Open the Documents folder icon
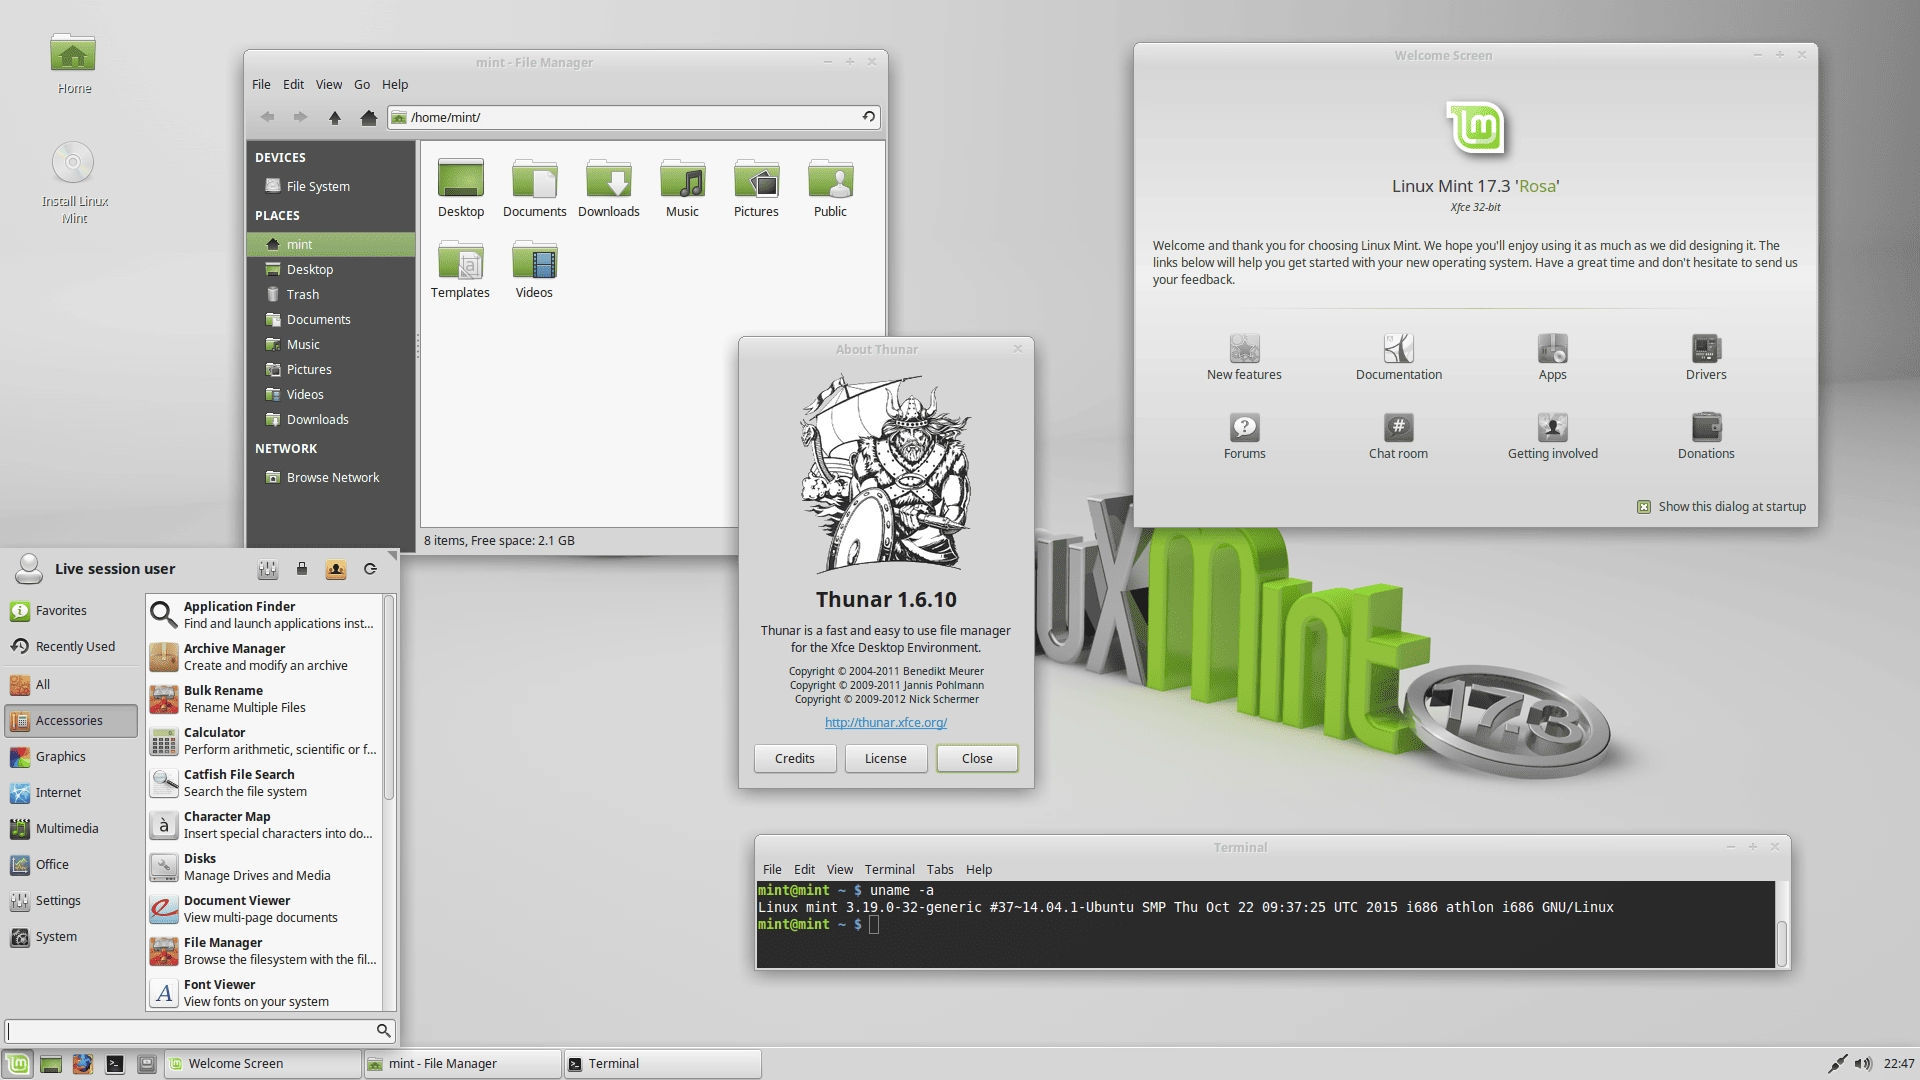1920x1080 pixels. click(x=535, y=187)
